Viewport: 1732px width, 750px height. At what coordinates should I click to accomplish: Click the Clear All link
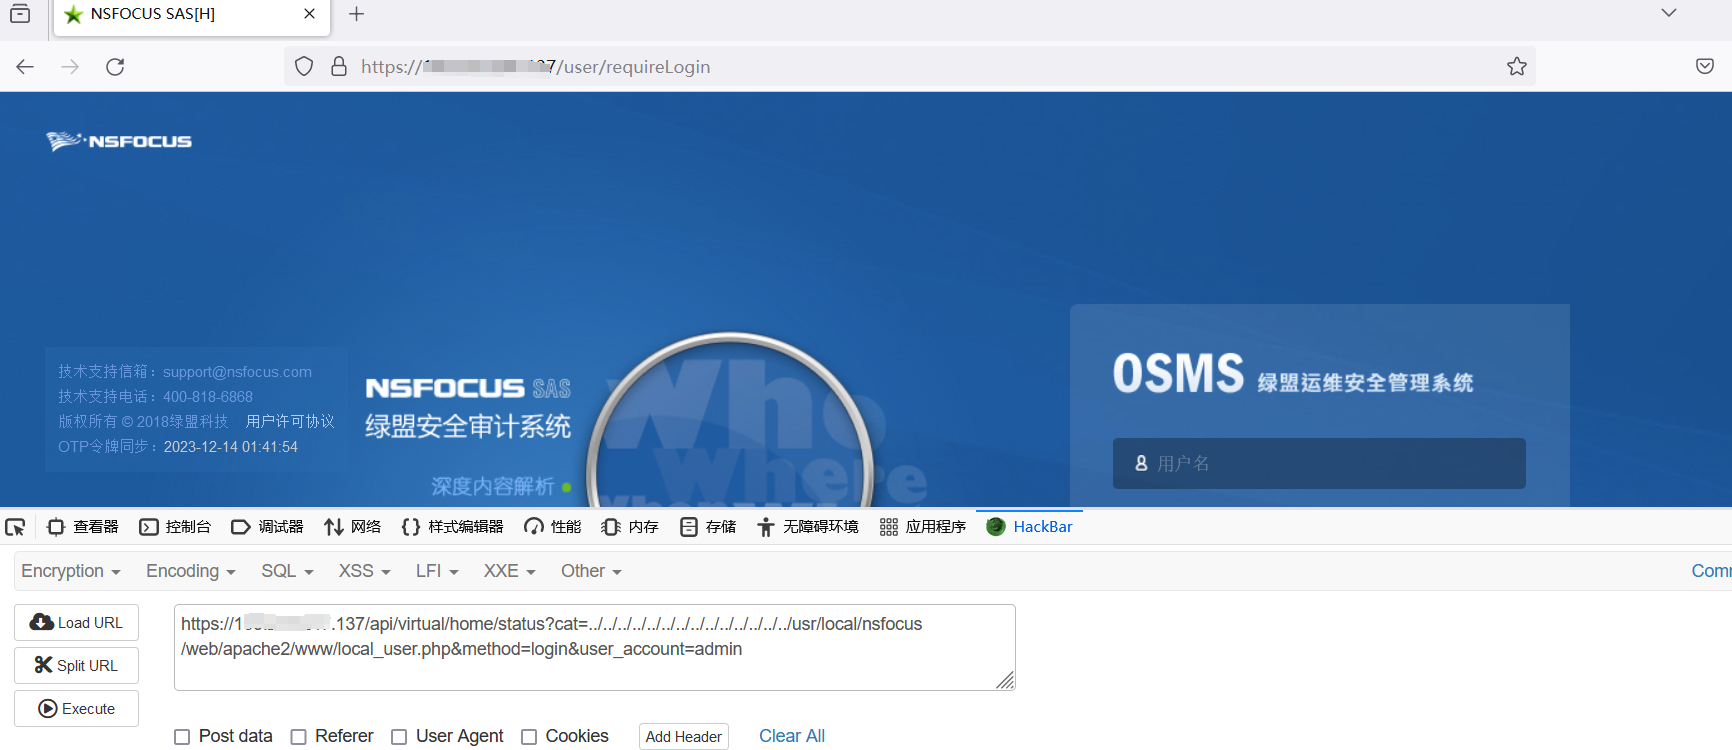792,736
